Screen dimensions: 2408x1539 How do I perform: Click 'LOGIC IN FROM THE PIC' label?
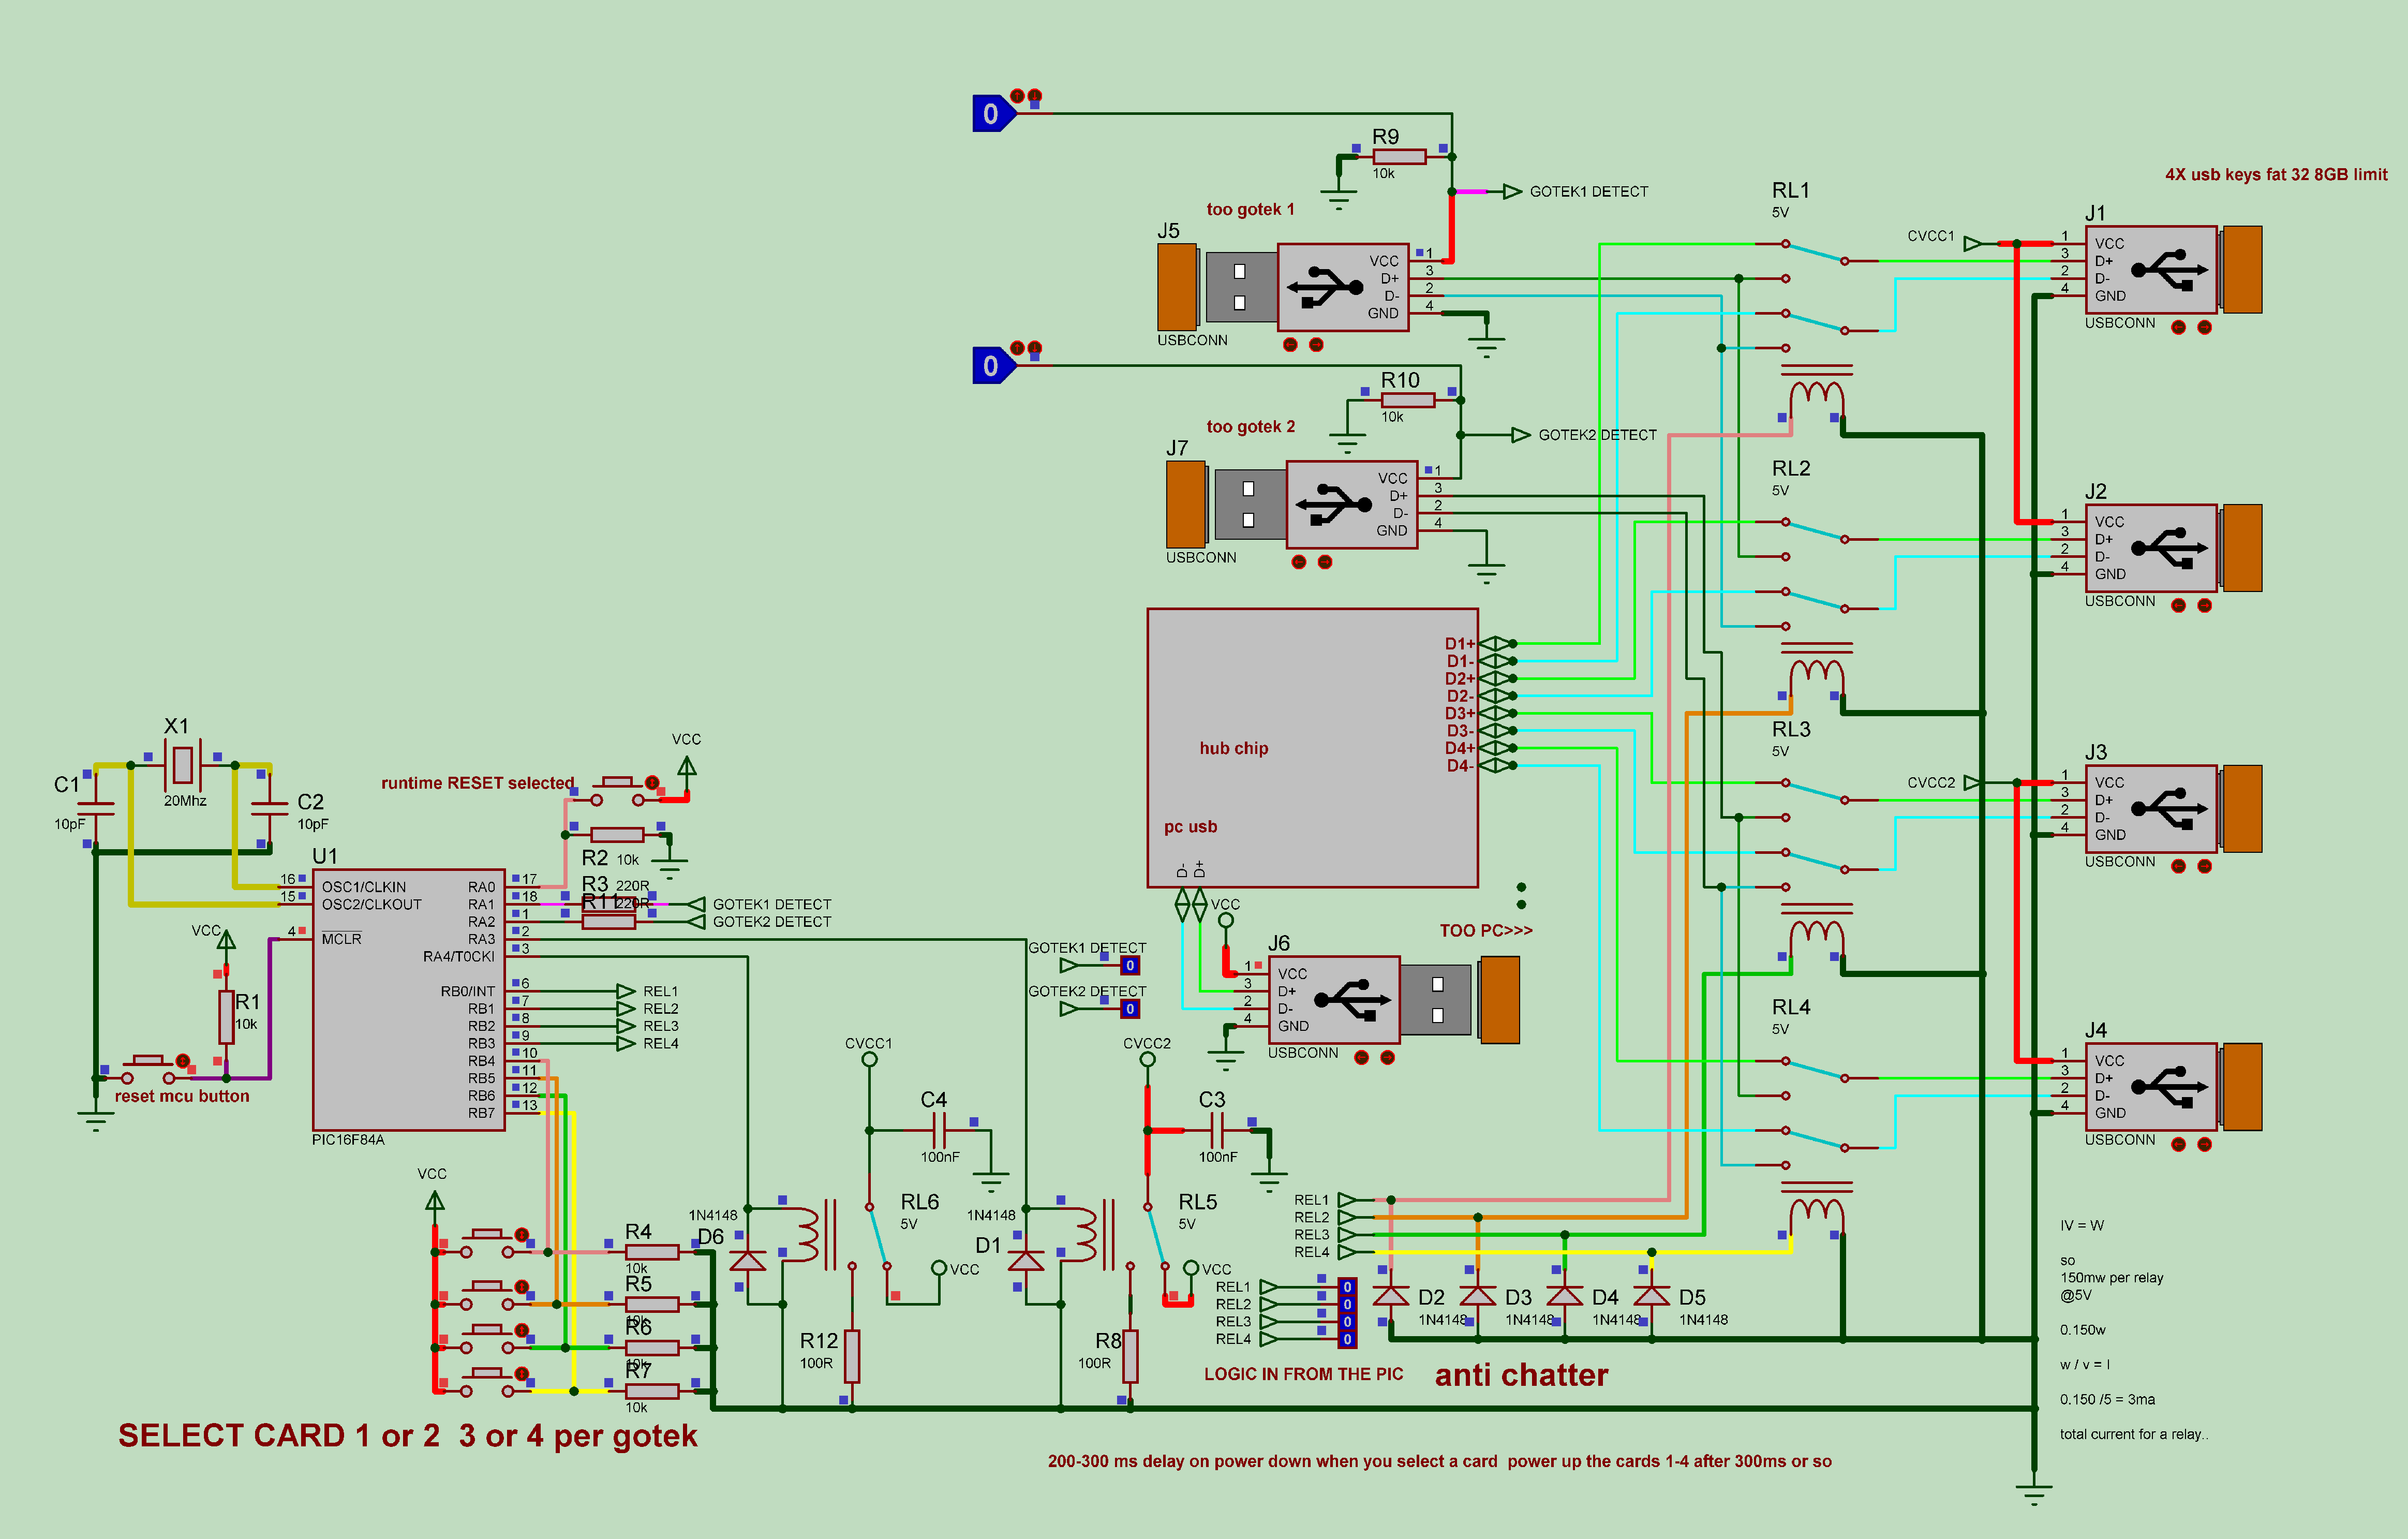tap(1303, 1374)
